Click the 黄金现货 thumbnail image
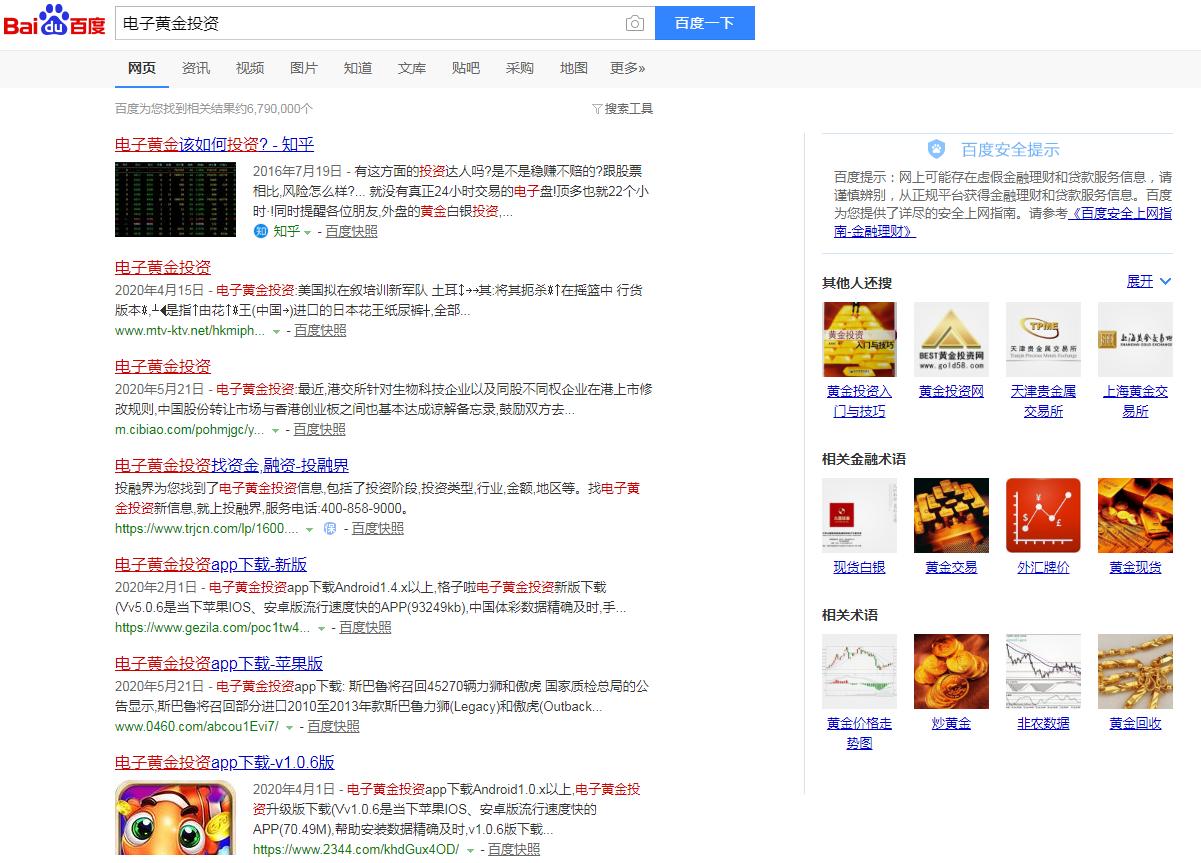The width and height of the screenshot is (1201, 863). tap(1135, 515)
